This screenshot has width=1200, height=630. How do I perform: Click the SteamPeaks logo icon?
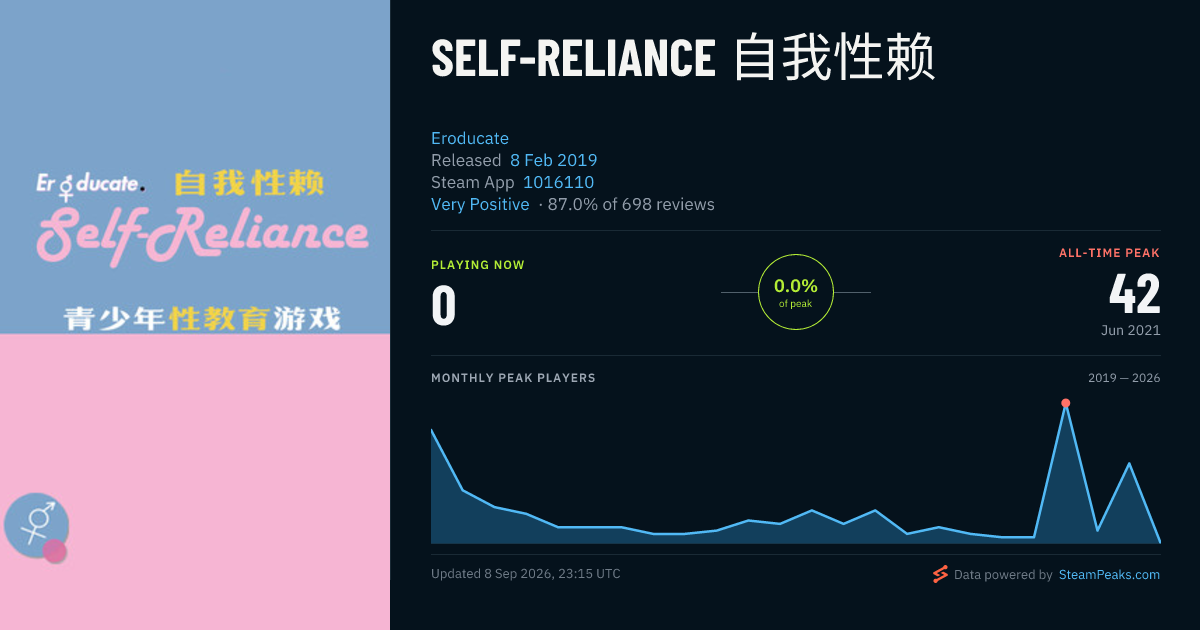(940, 574)
